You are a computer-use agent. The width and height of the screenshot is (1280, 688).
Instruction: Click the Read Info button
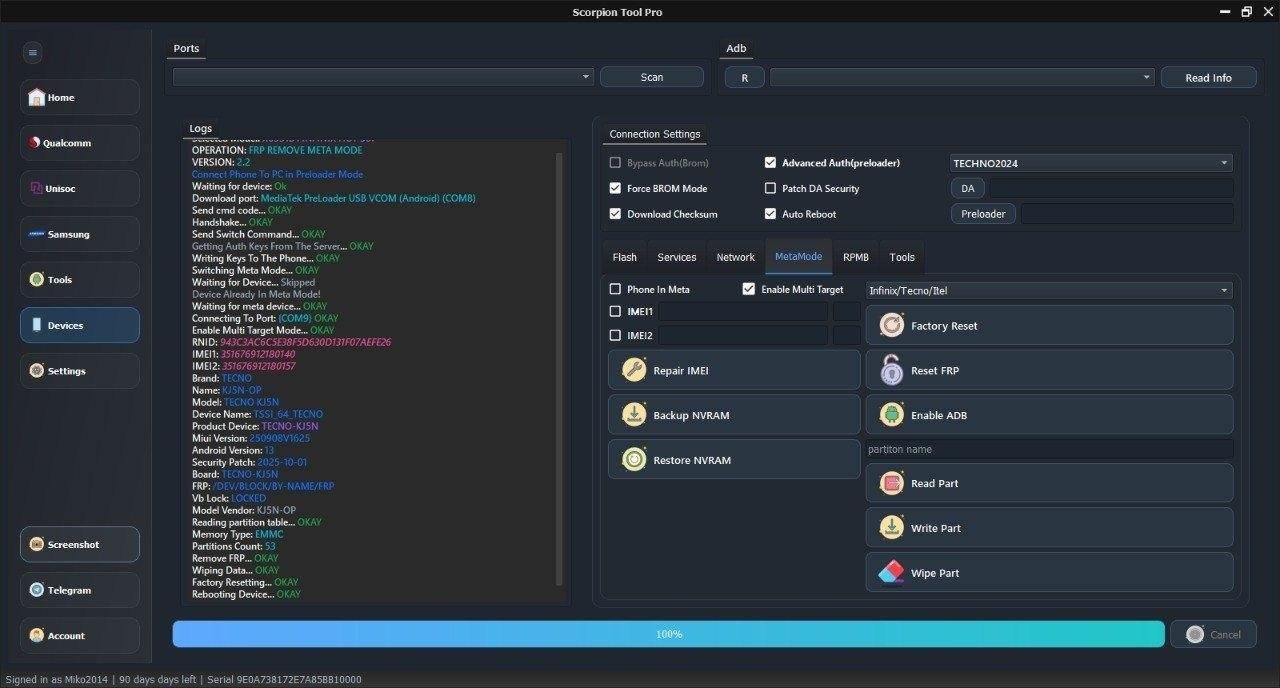[1209, 77]
